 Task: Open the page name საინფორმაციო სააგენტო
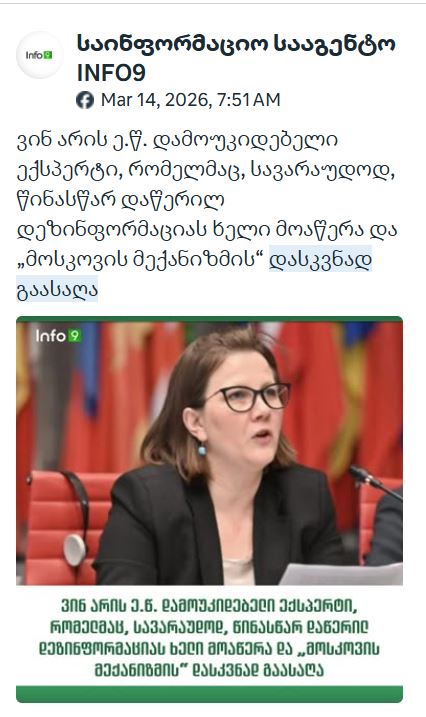[x=236, y=43]
